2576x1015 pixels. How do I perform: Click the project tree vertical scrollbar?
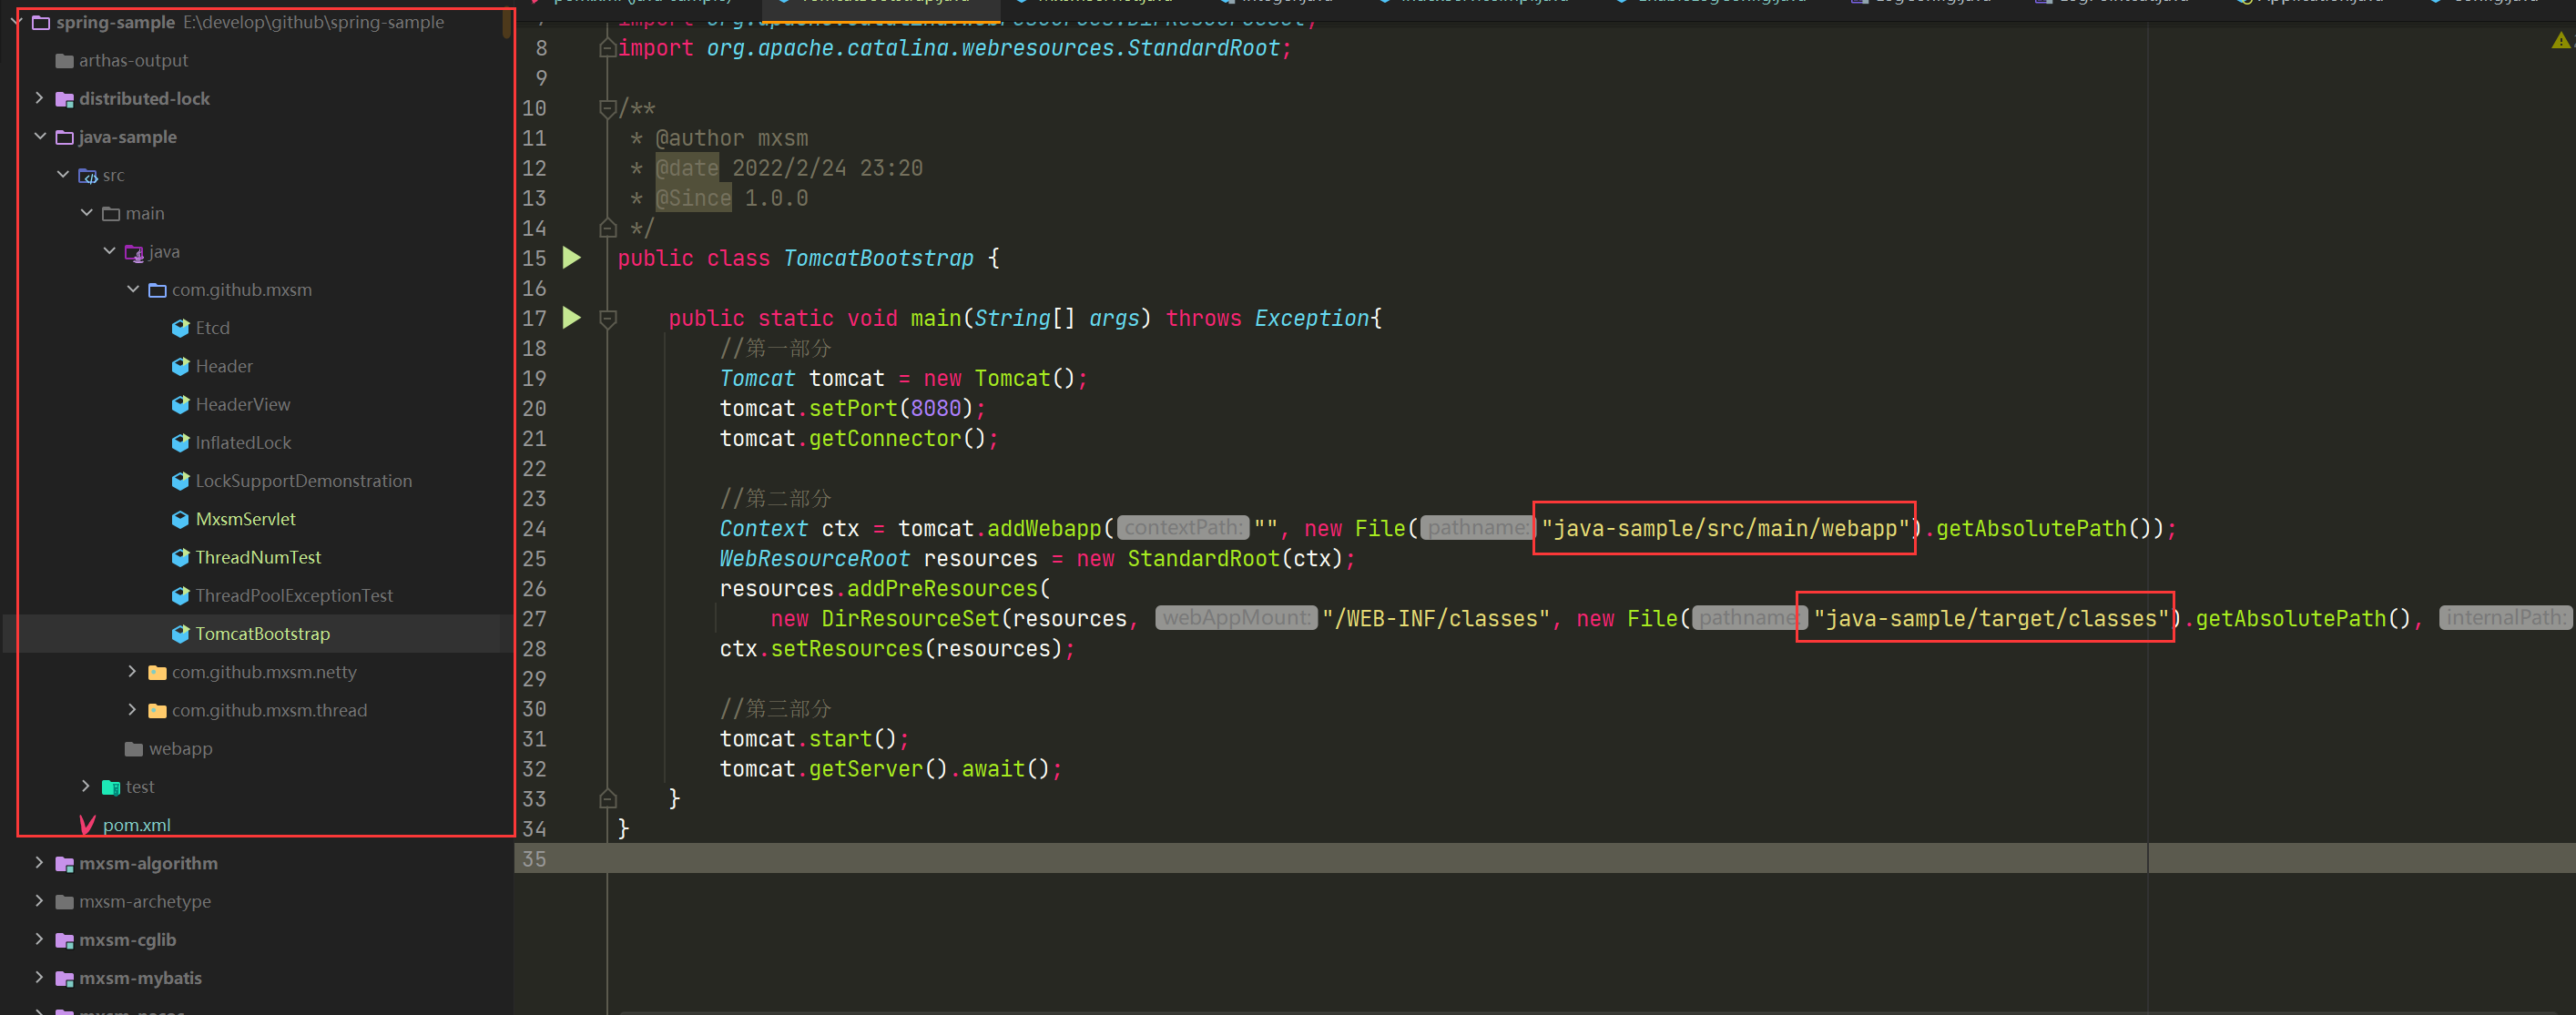507,22
